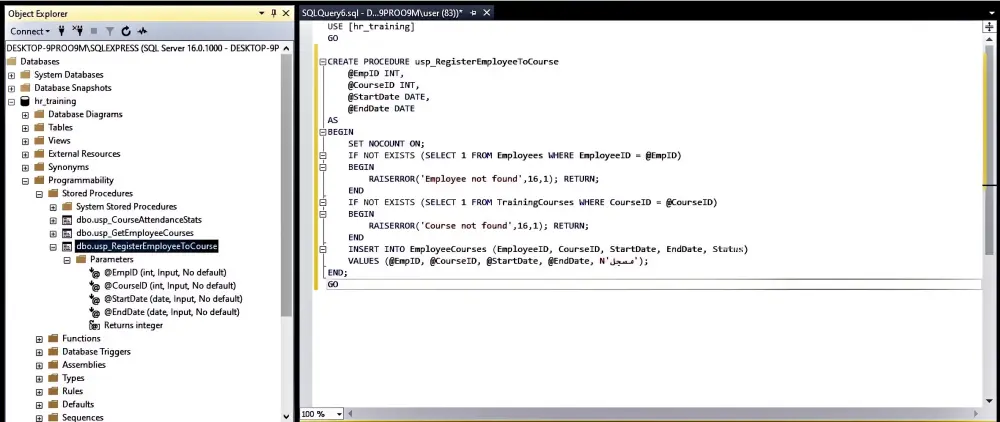Viewport: 1000px width, 422px height.
Task: Click the query editor scroll-up arrow
Action: (990, 38)
